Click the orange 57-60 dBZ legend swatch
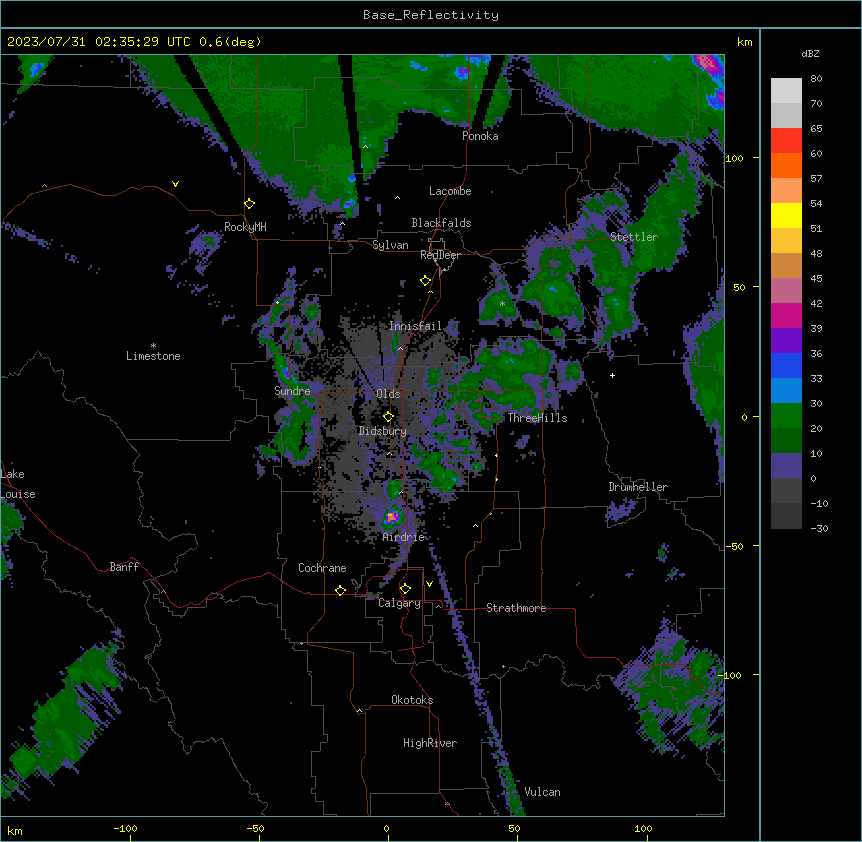862x842 pixels. tap(786, 165)
